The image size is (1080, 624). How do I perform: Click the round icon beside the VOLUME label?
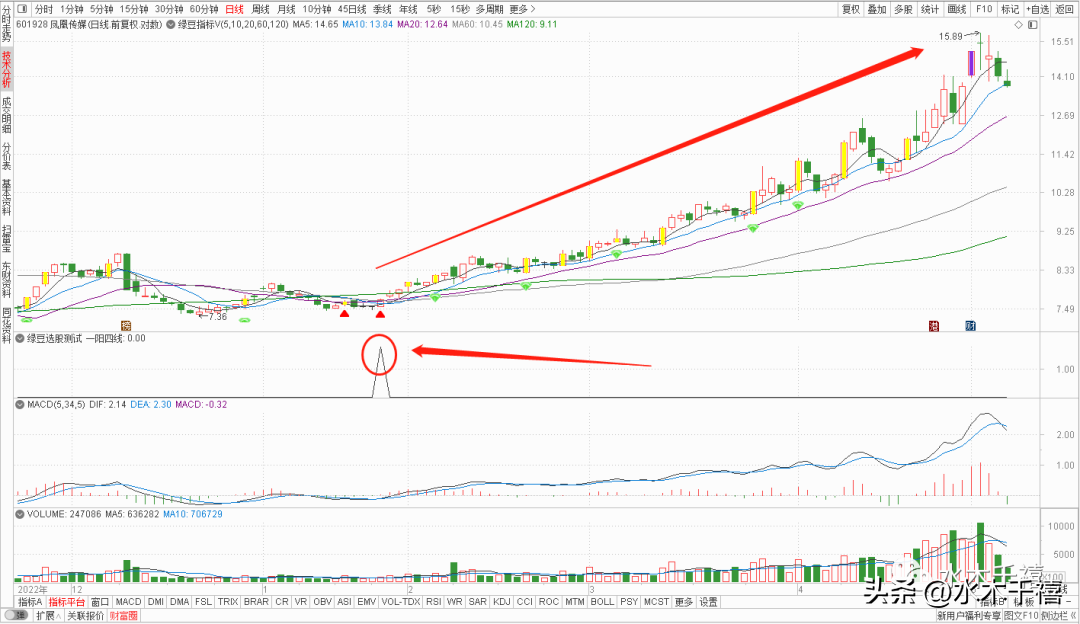click(20, 514)
